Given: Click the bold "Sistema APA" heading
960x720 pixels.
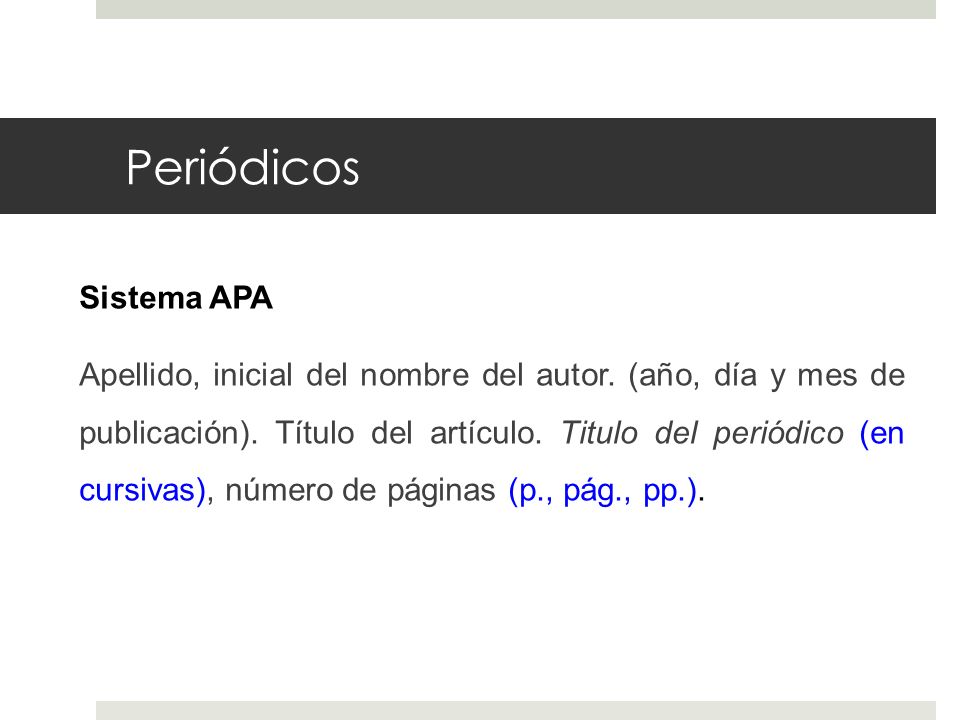Looking at the screenshot, I should pos(176,298).
